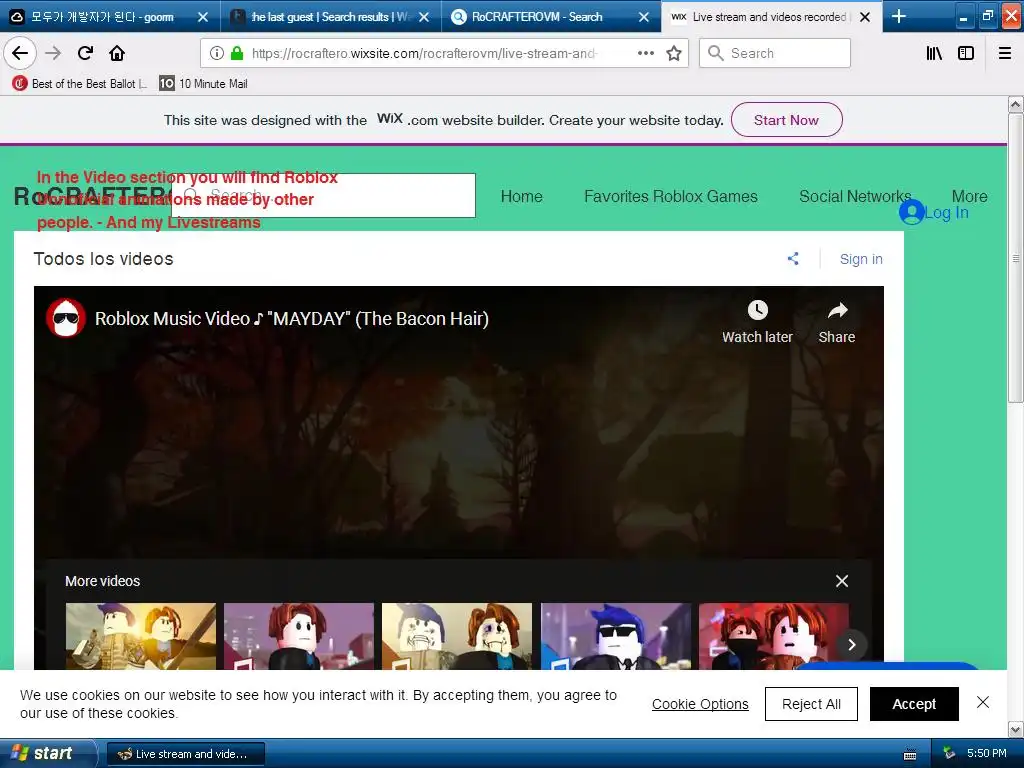Open the '10 Minute Mail' bookmark
The image size is (1024, 768).
[203, 84]
